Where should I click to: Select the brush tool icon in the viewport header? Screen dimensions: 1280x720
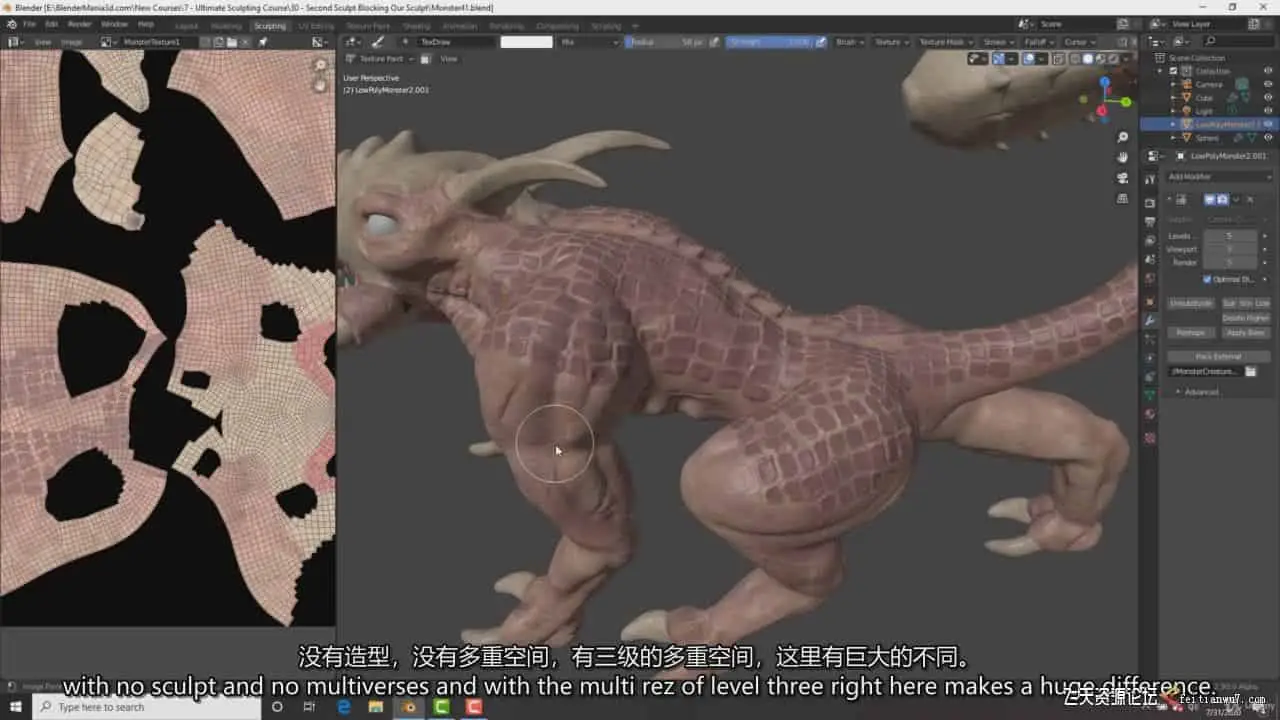tap(378, 42)
